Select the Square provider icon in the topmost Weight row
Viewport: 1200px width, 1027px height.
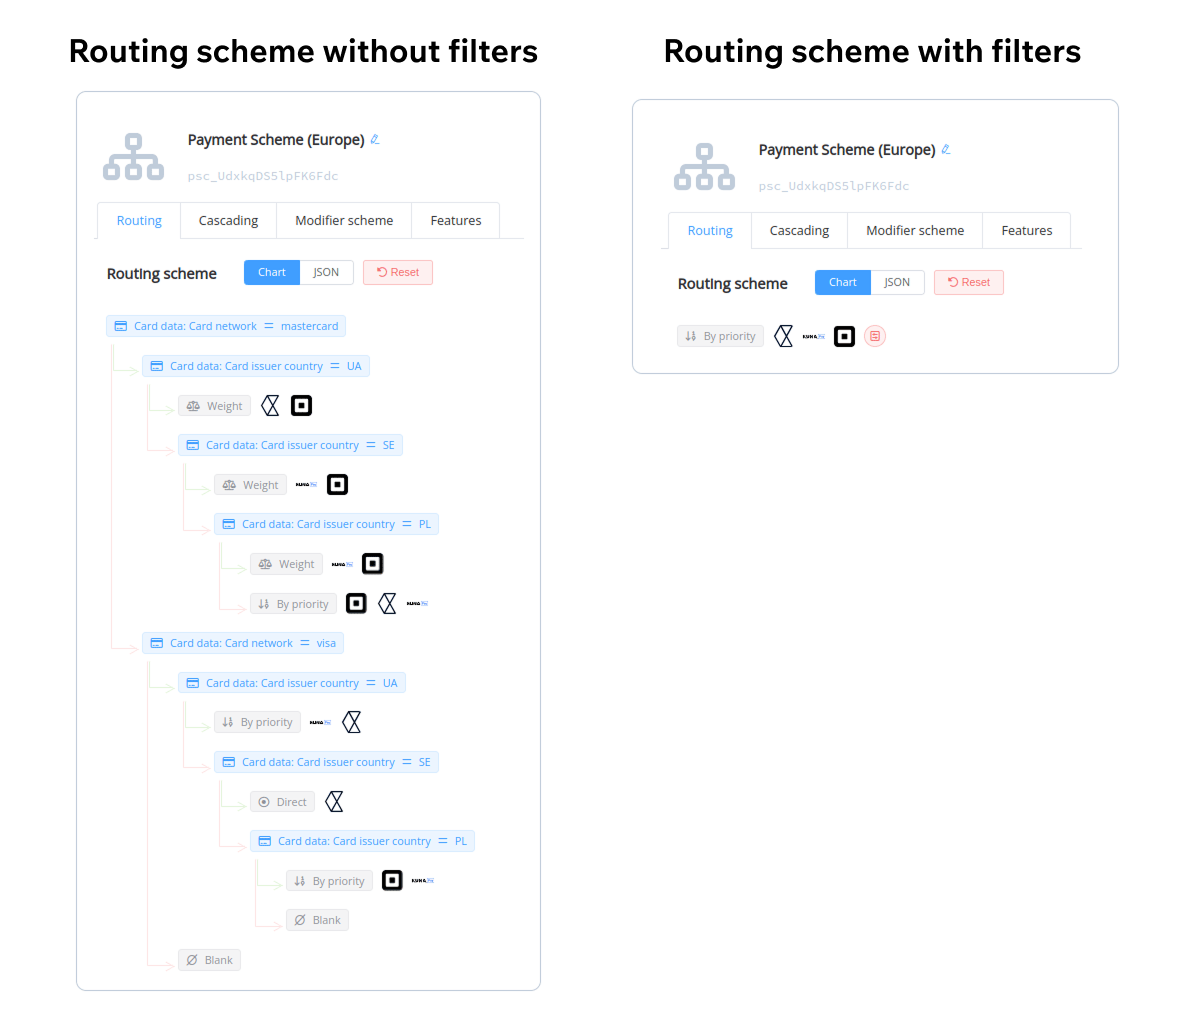pos(301,405)
